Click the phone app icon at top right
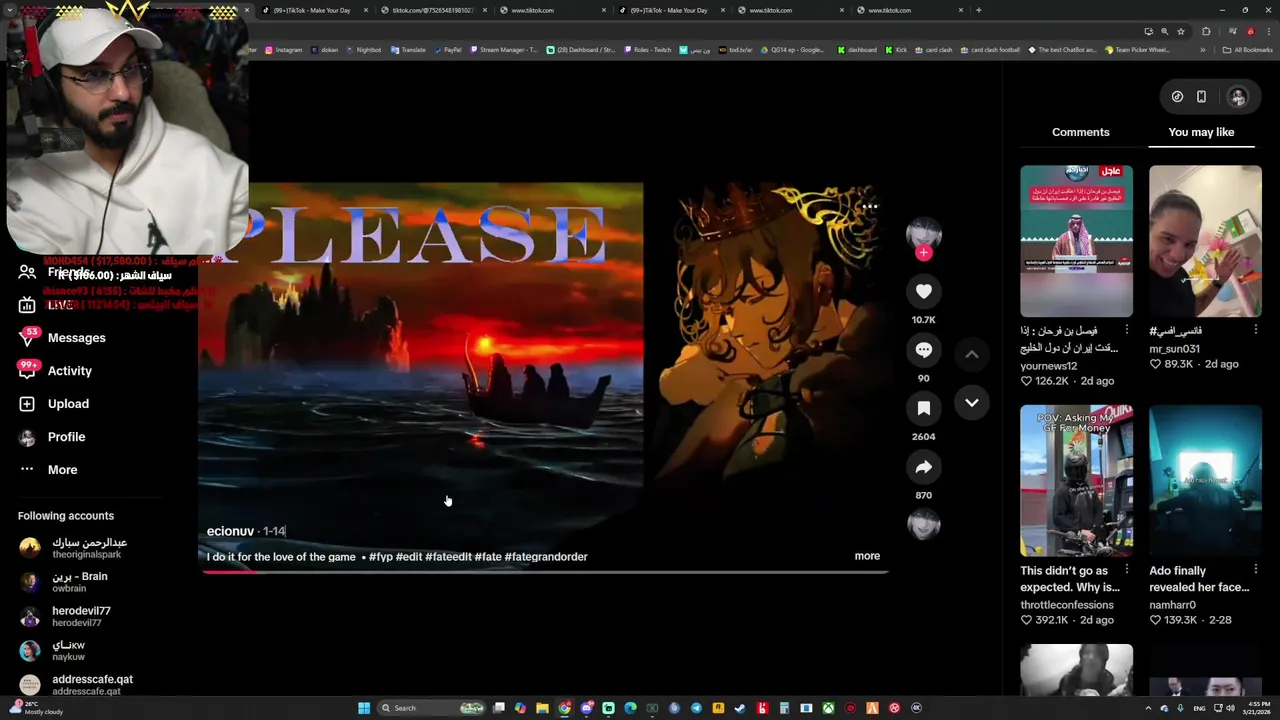The width and height of the screenshot is (1280, 720). click(x=1201, y=97)
